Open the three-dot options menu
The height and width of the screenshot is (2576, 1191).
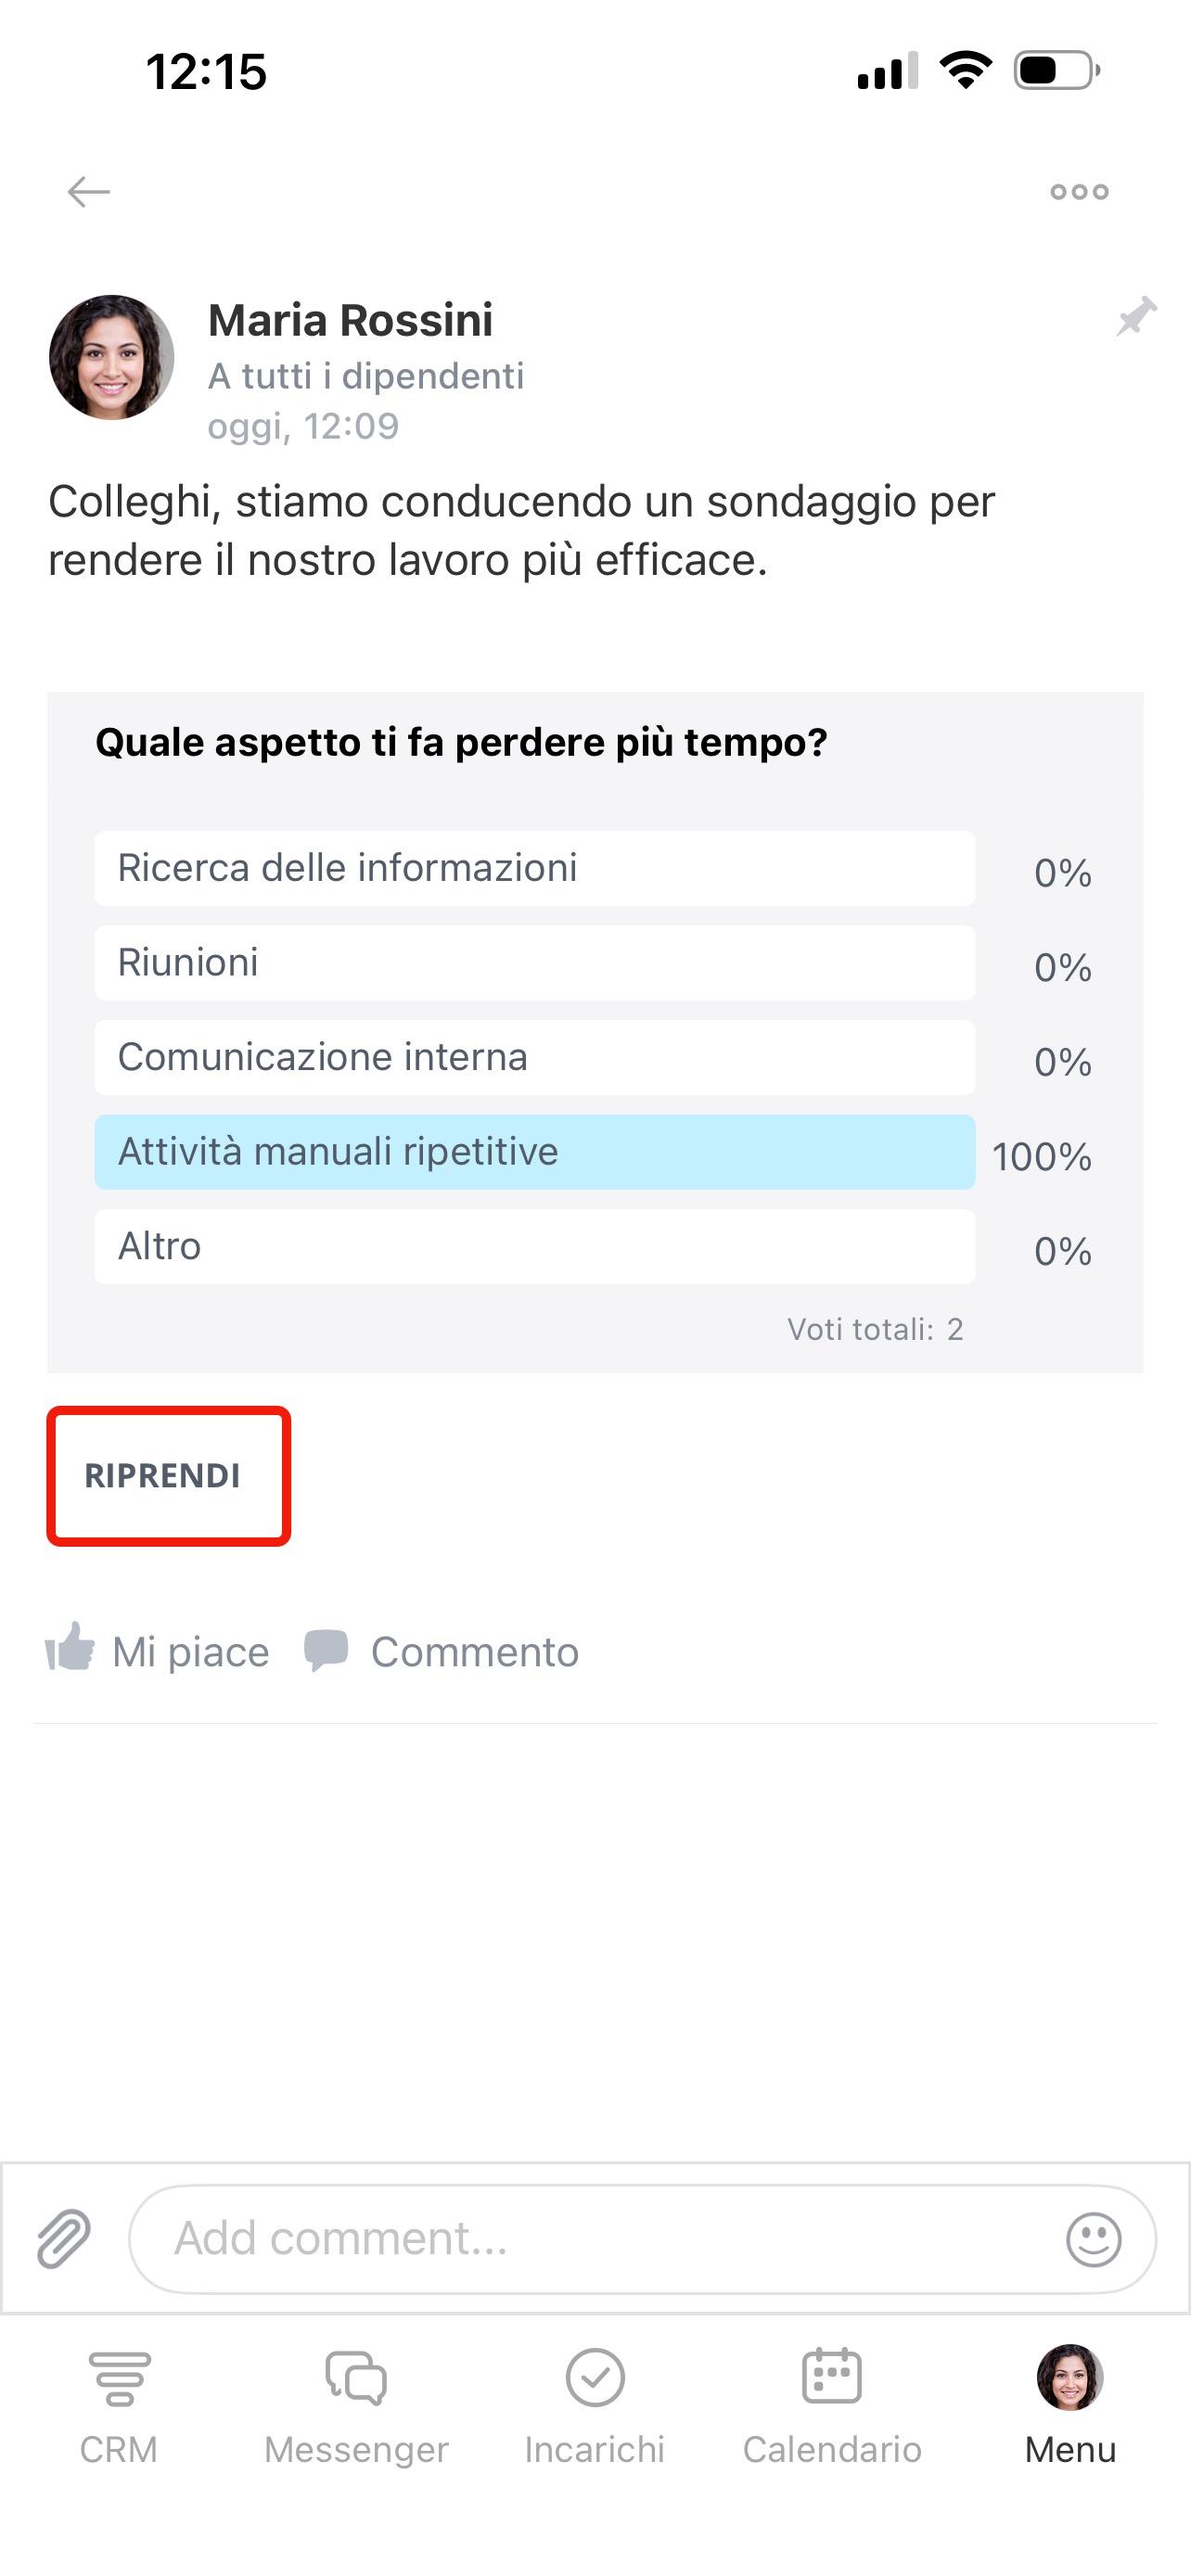tap(1079, 192)
